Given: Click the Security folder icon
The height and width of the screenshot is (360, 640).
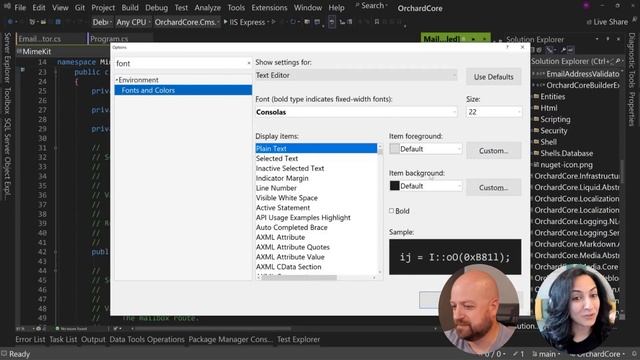Looking at the screenshot, I should [x=536, y=131].
